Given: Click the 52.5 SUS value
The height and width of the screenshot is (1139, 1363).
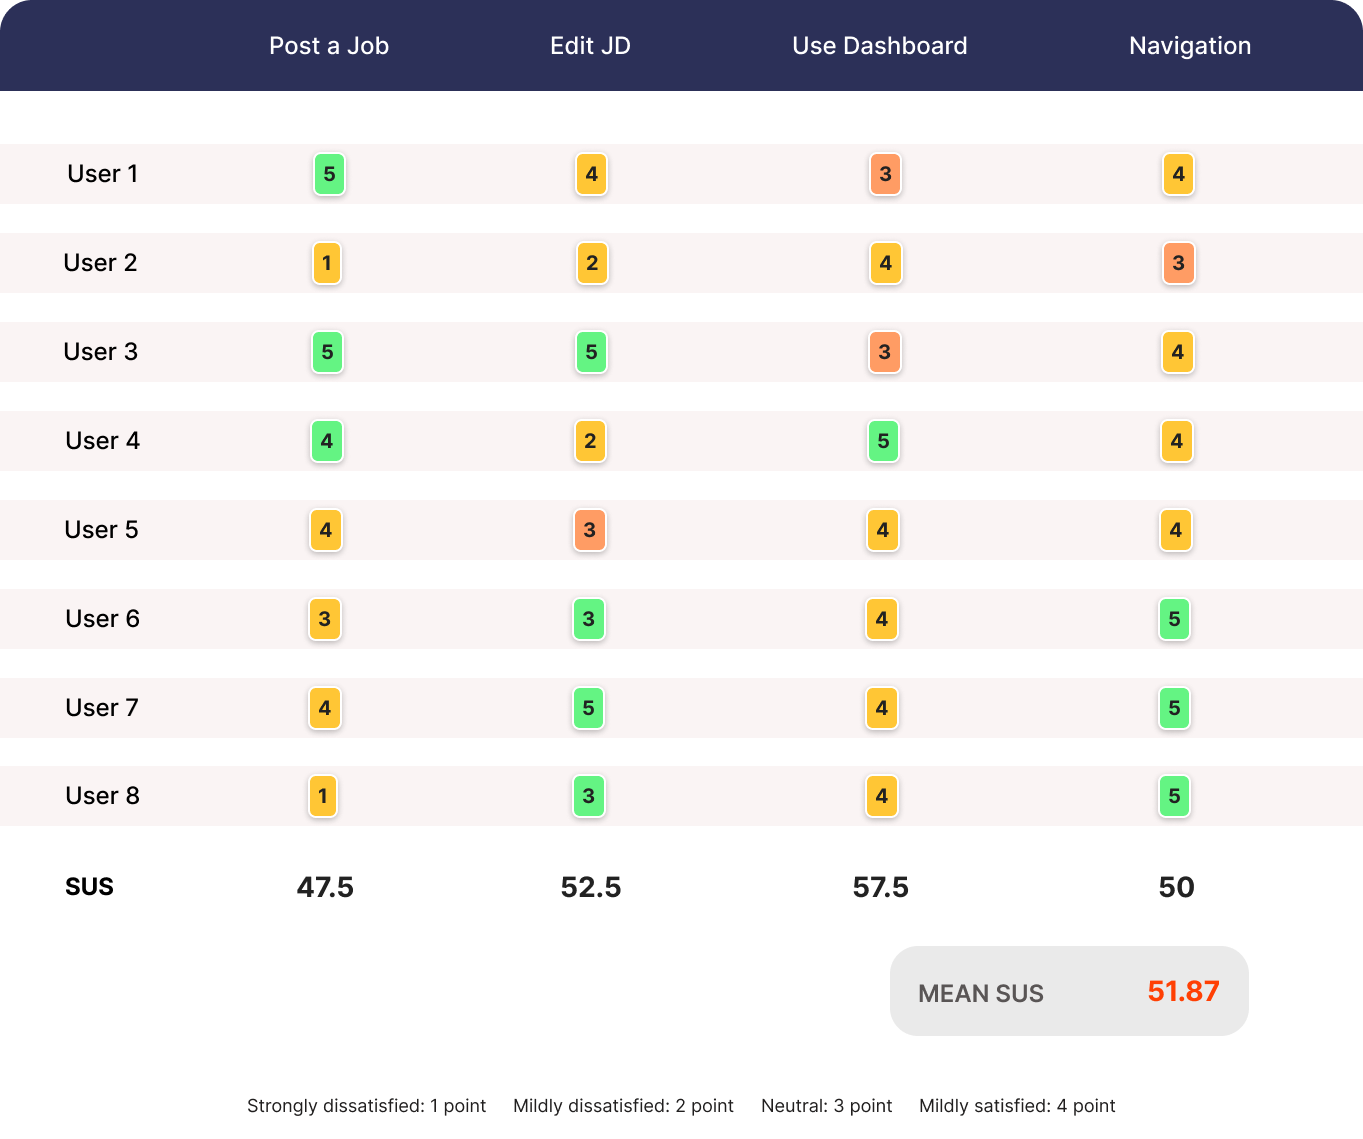Looking at the screenshot, I should click(591, 887).
